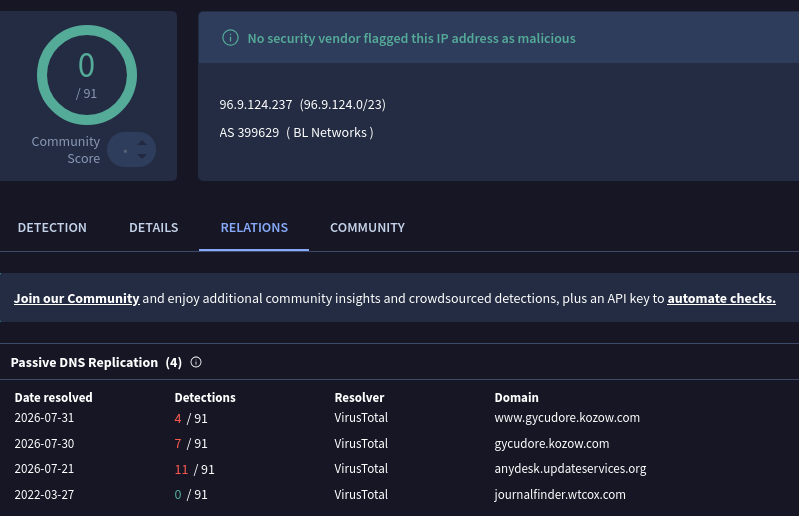Click VirusTotal resolver in the anydesk row
This screenshot has width=799, height=516.
coord(361,469)
